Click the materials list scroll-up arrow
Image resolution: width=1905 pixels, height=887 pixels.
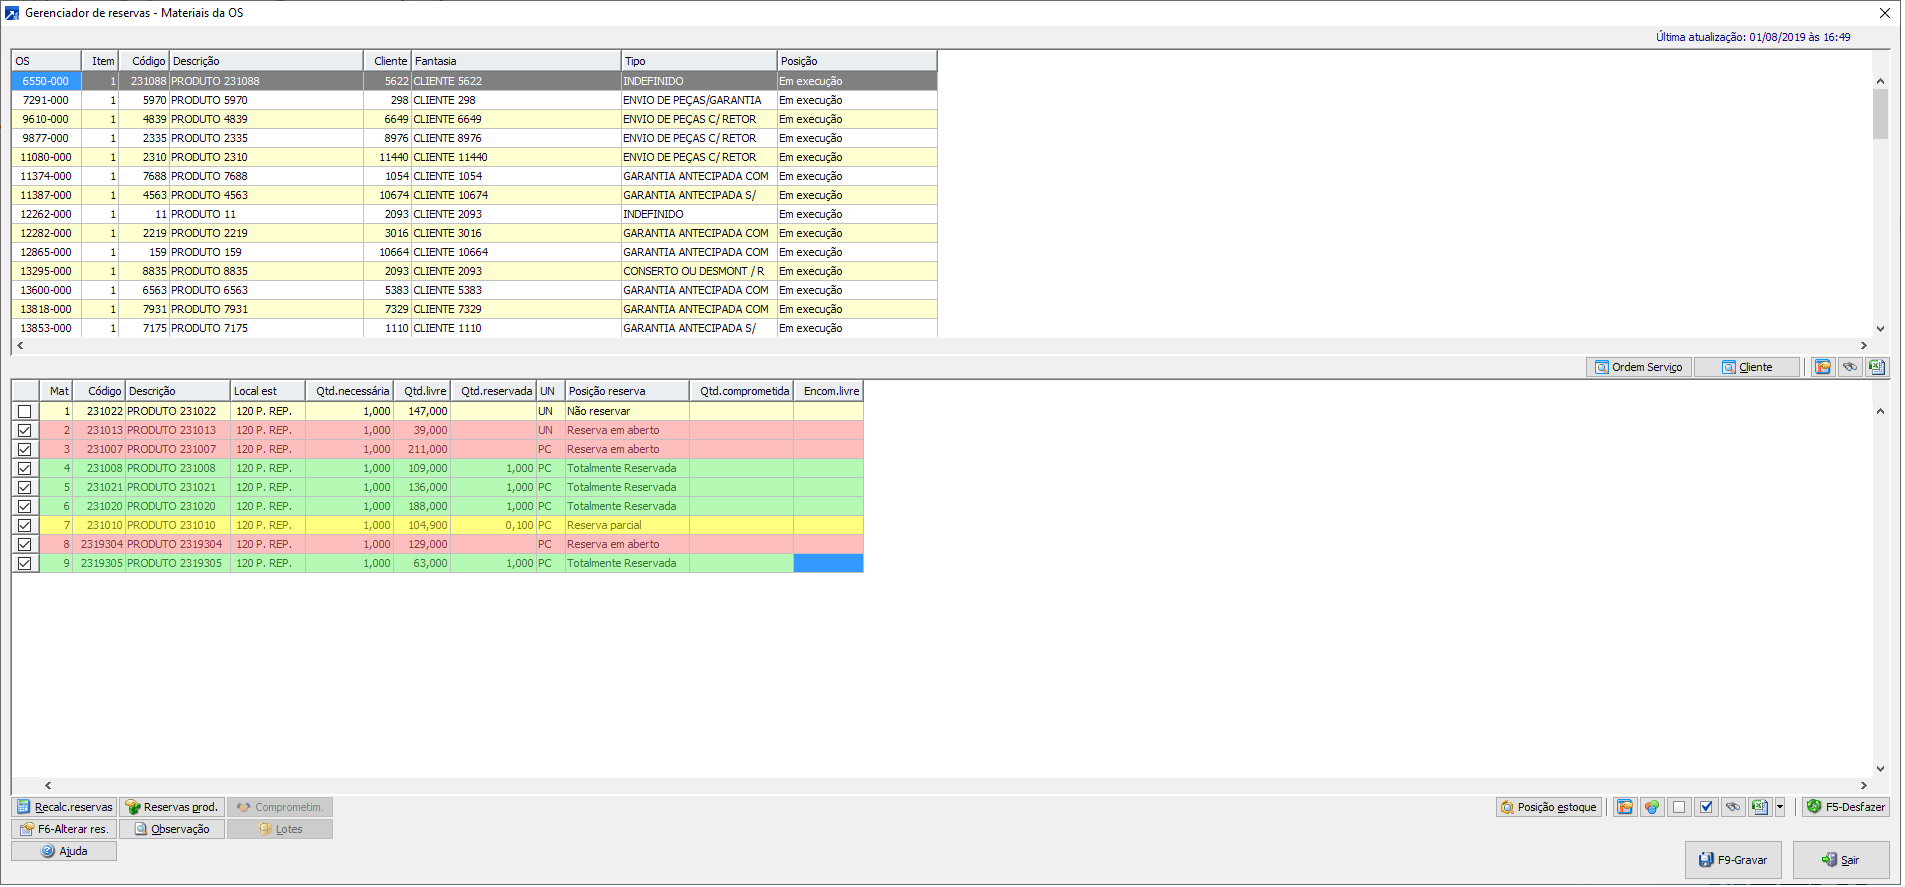pyautogui.click(x=1880, y=411)
